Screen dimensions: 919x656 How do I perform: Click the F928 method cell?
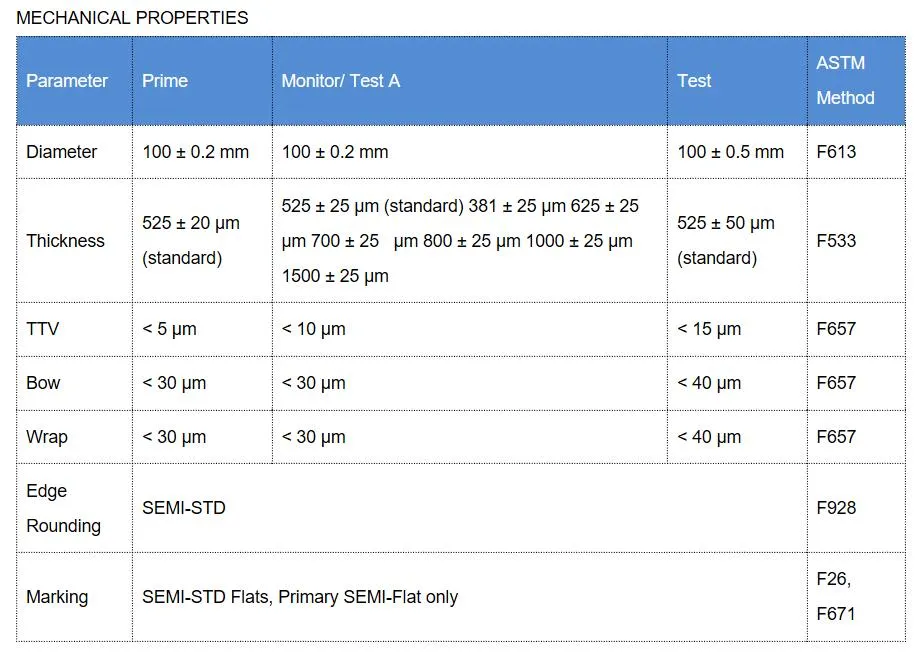836,508
